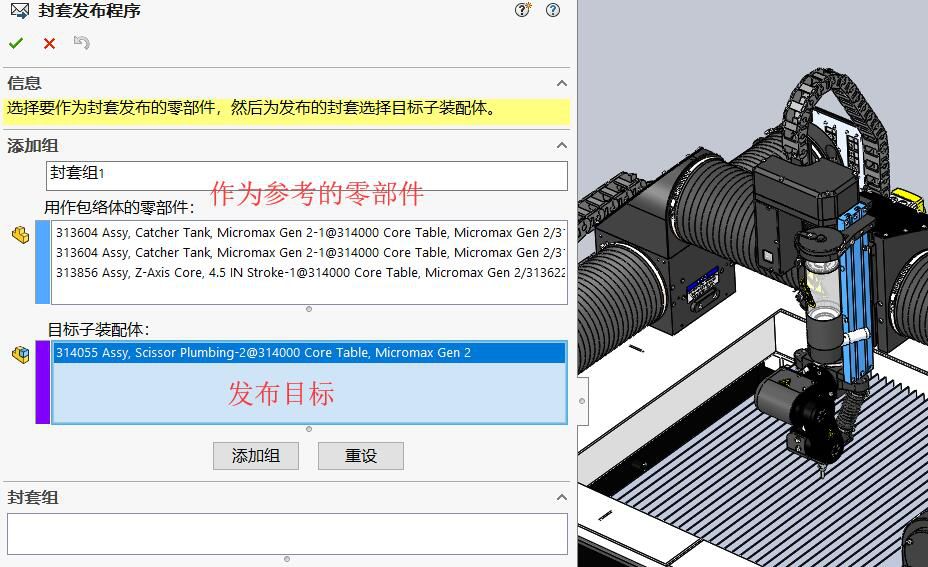Click the blue Z-axis rail in model
This screenshot has height=567, width=928.
tap(856, 296)
